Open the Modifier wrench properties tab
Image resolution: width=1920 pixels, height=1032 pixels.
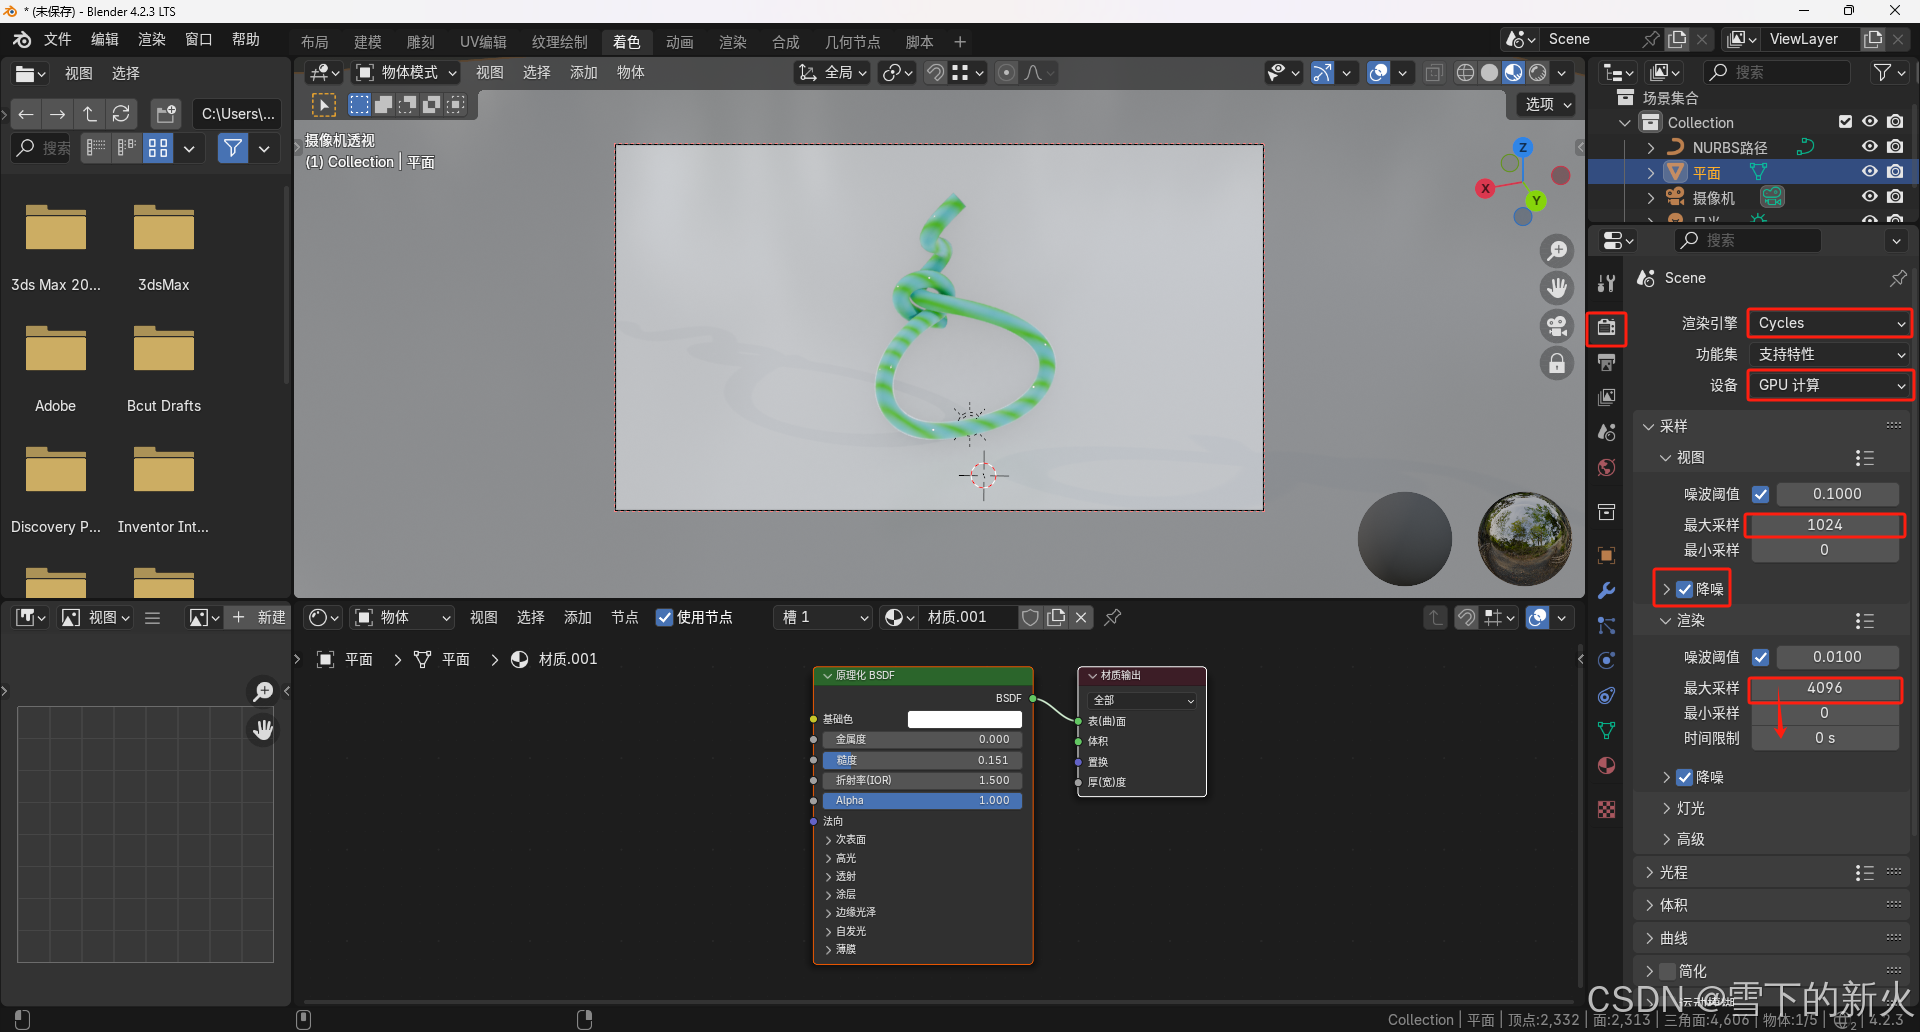coord(1606,590)
